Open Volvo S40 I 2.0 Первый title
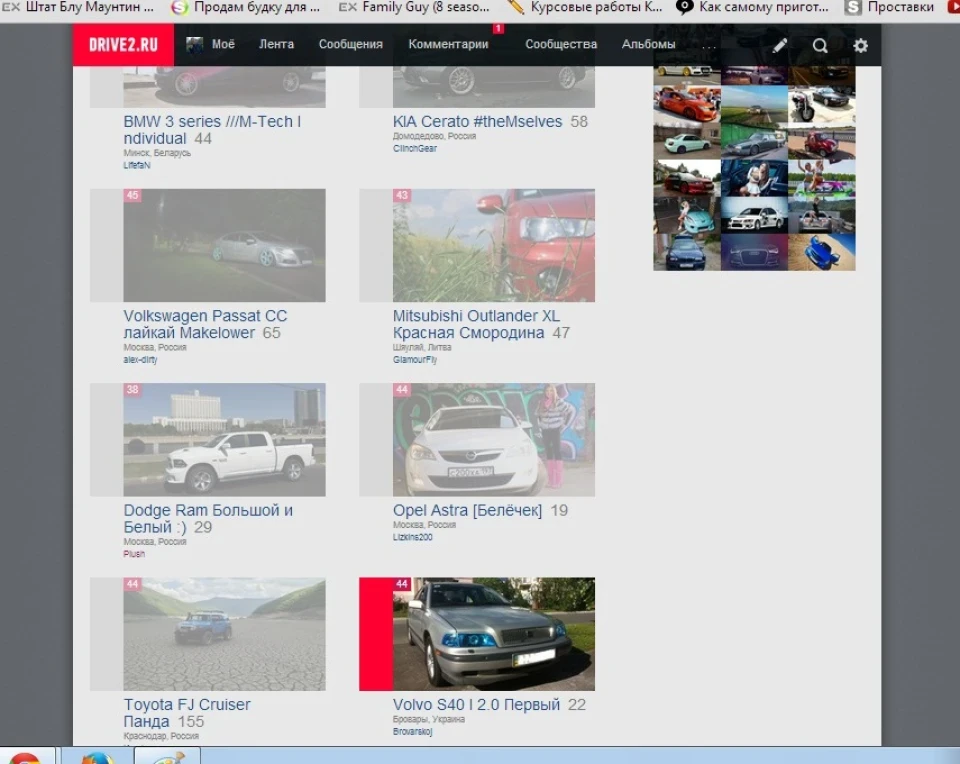 click(x=476, y=705)
